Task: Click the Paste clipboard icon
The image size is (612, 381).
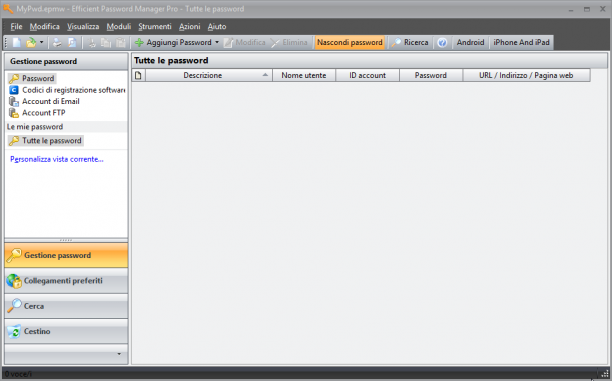Action: (121, 43)
